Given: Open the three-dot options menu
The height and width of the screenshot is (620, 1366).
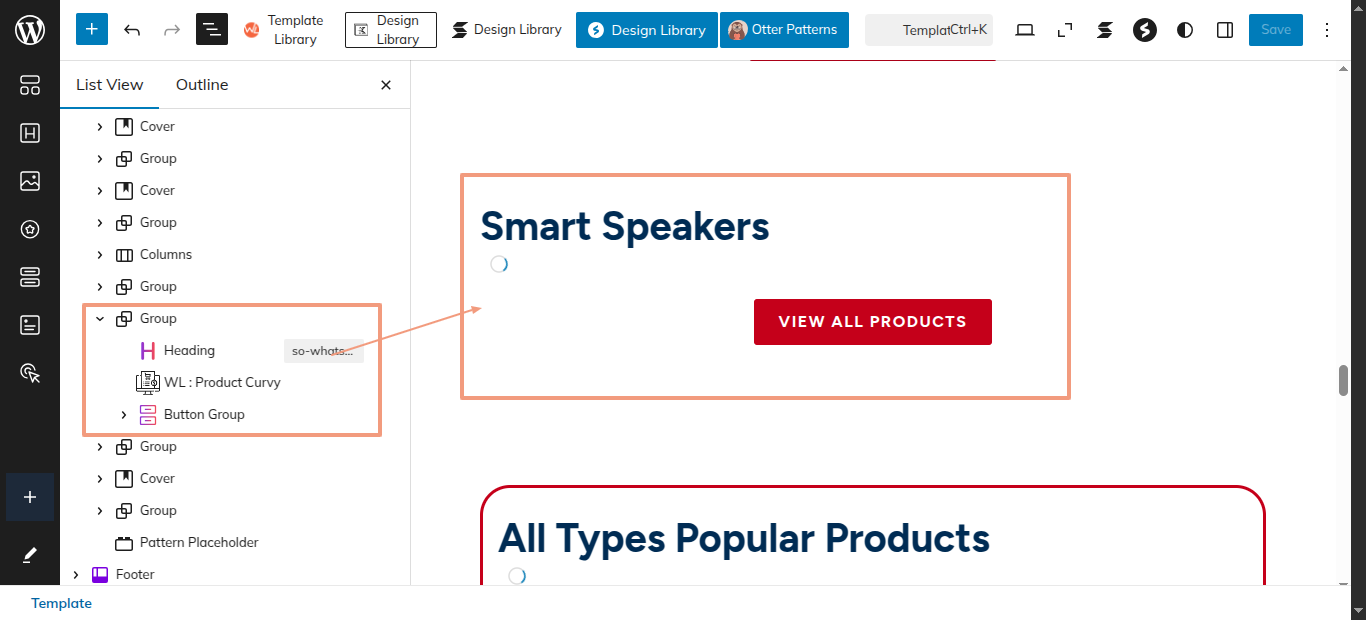Looking at the screenshot, I should (1328, 30).
